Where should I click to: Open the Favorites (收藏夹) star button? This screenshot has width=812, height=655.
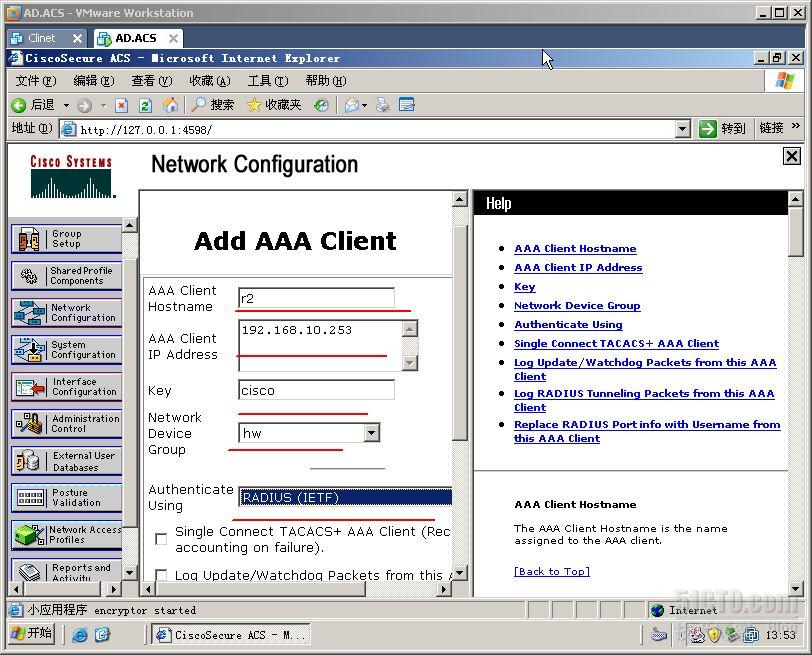pyautogui.click(x=274, y=105)
